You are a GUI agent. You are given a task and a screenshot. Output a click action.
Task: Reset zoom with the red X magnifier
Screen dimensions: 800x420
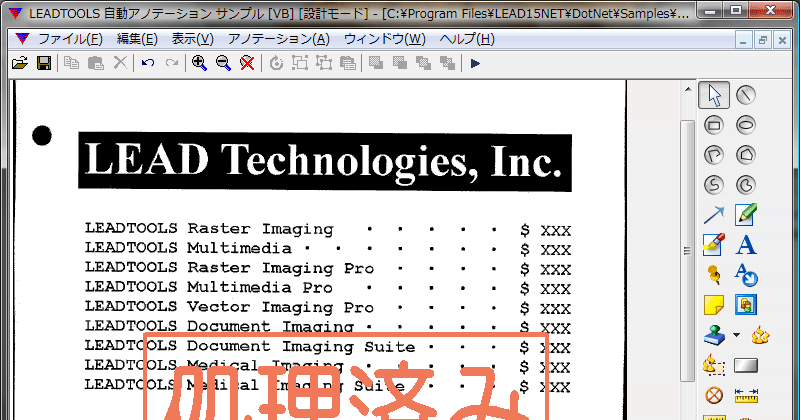tap(247, 63)
